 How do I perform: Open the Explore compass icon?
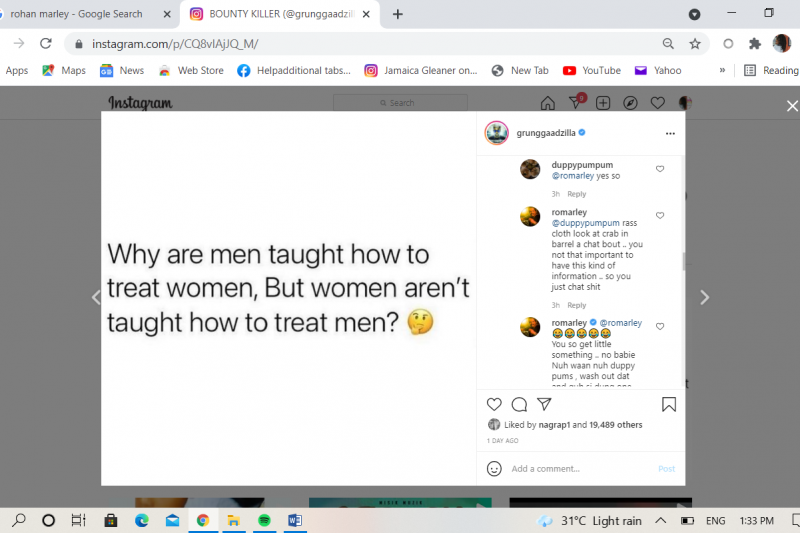(630, 103)
